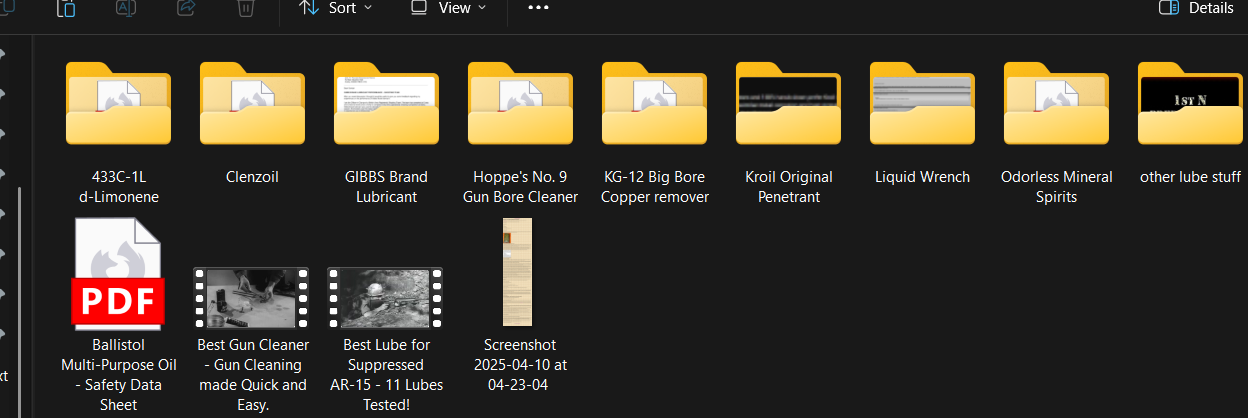The width and height of the screenshot is (1248, 418).
Task: Toggle the Details pane button
Action: (x=1196, y=8)
